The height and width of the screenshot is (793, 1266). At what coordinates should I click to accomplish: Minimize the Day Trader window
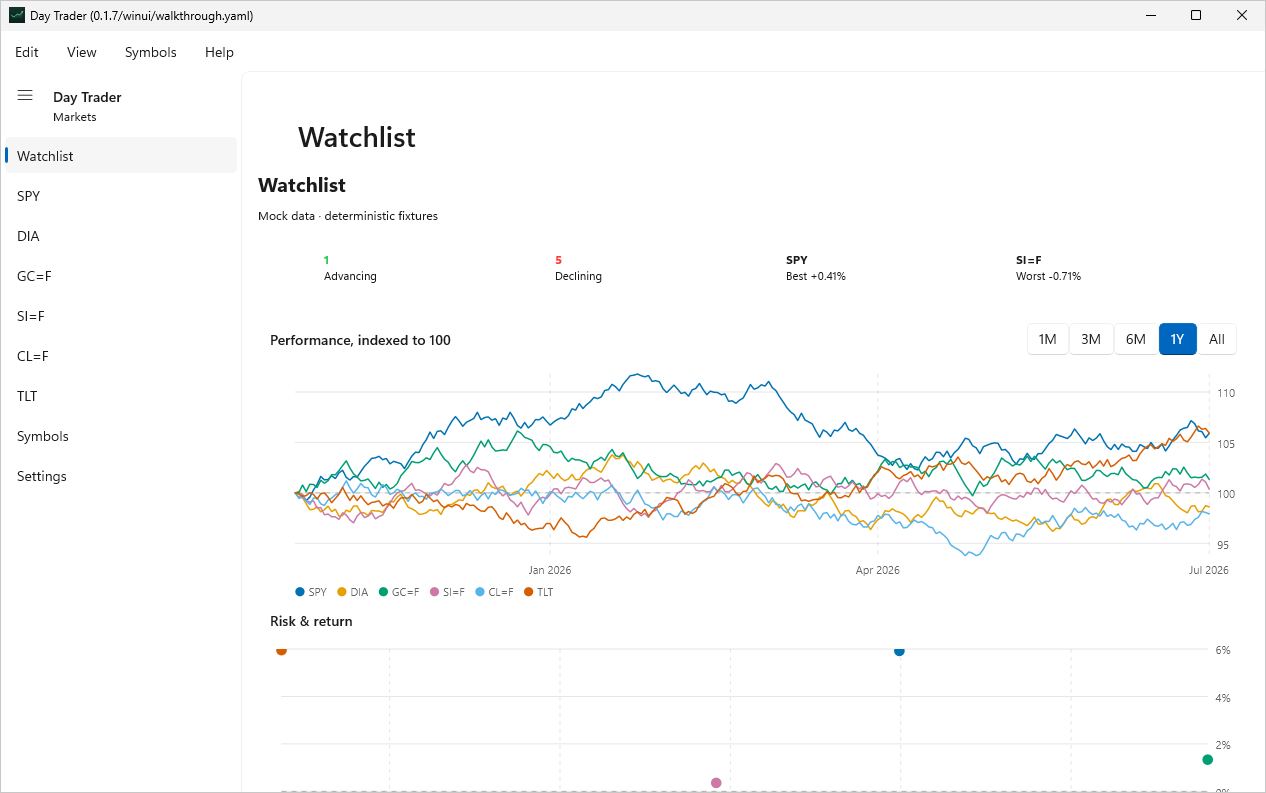pyautogui.click(x=1150, y=16)
